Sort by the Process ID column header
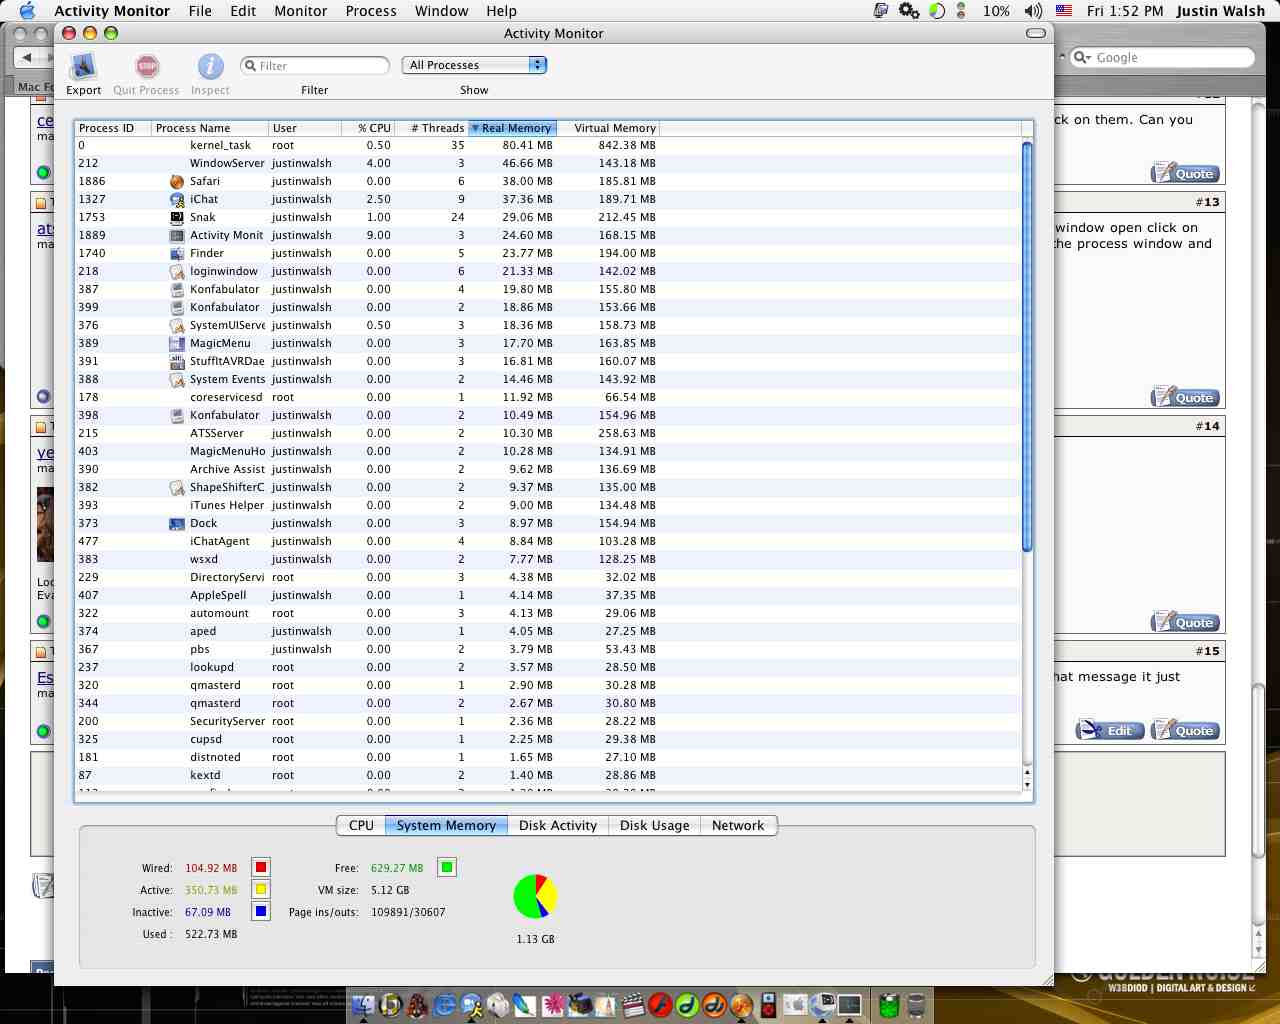This screenshot has height=1024, width=1280. click(113, 128)
